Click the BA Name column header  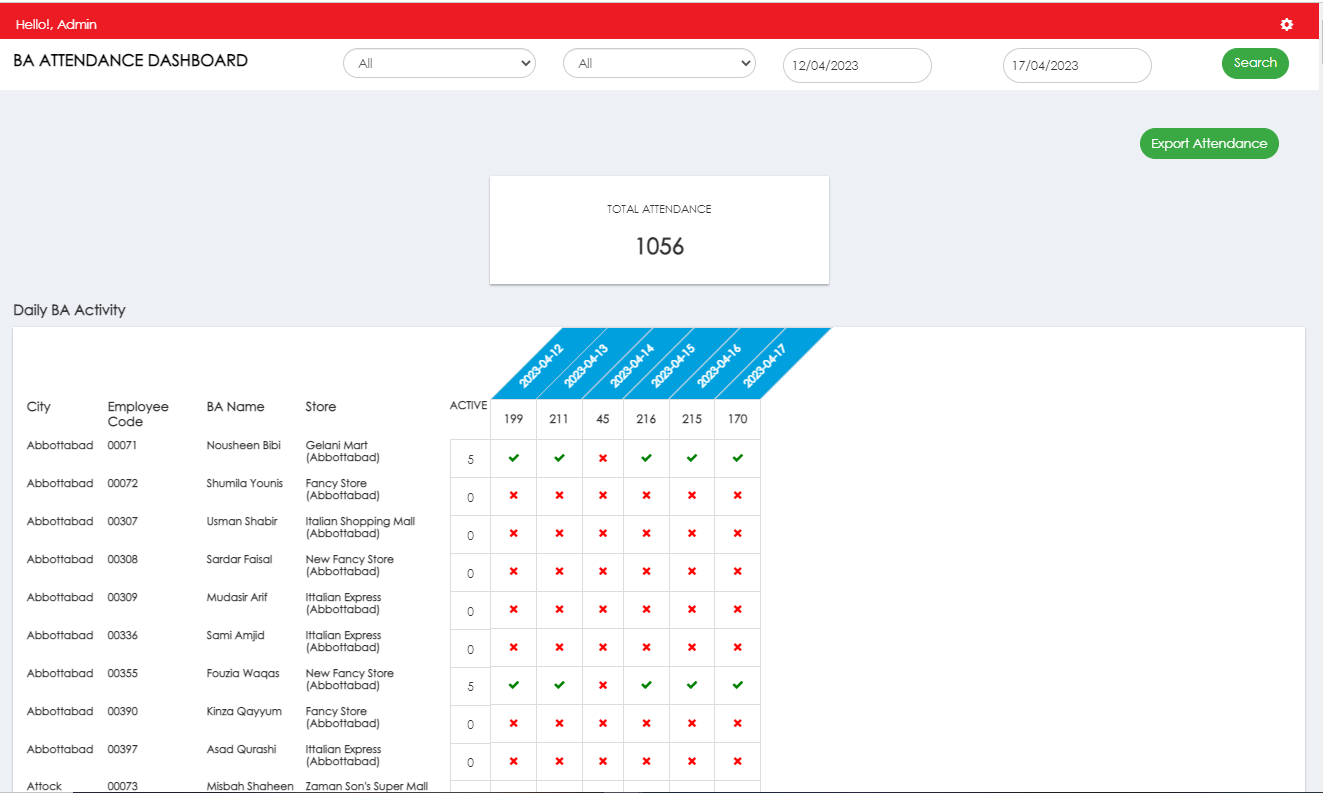pyautogui.click(x=235, y=407)
